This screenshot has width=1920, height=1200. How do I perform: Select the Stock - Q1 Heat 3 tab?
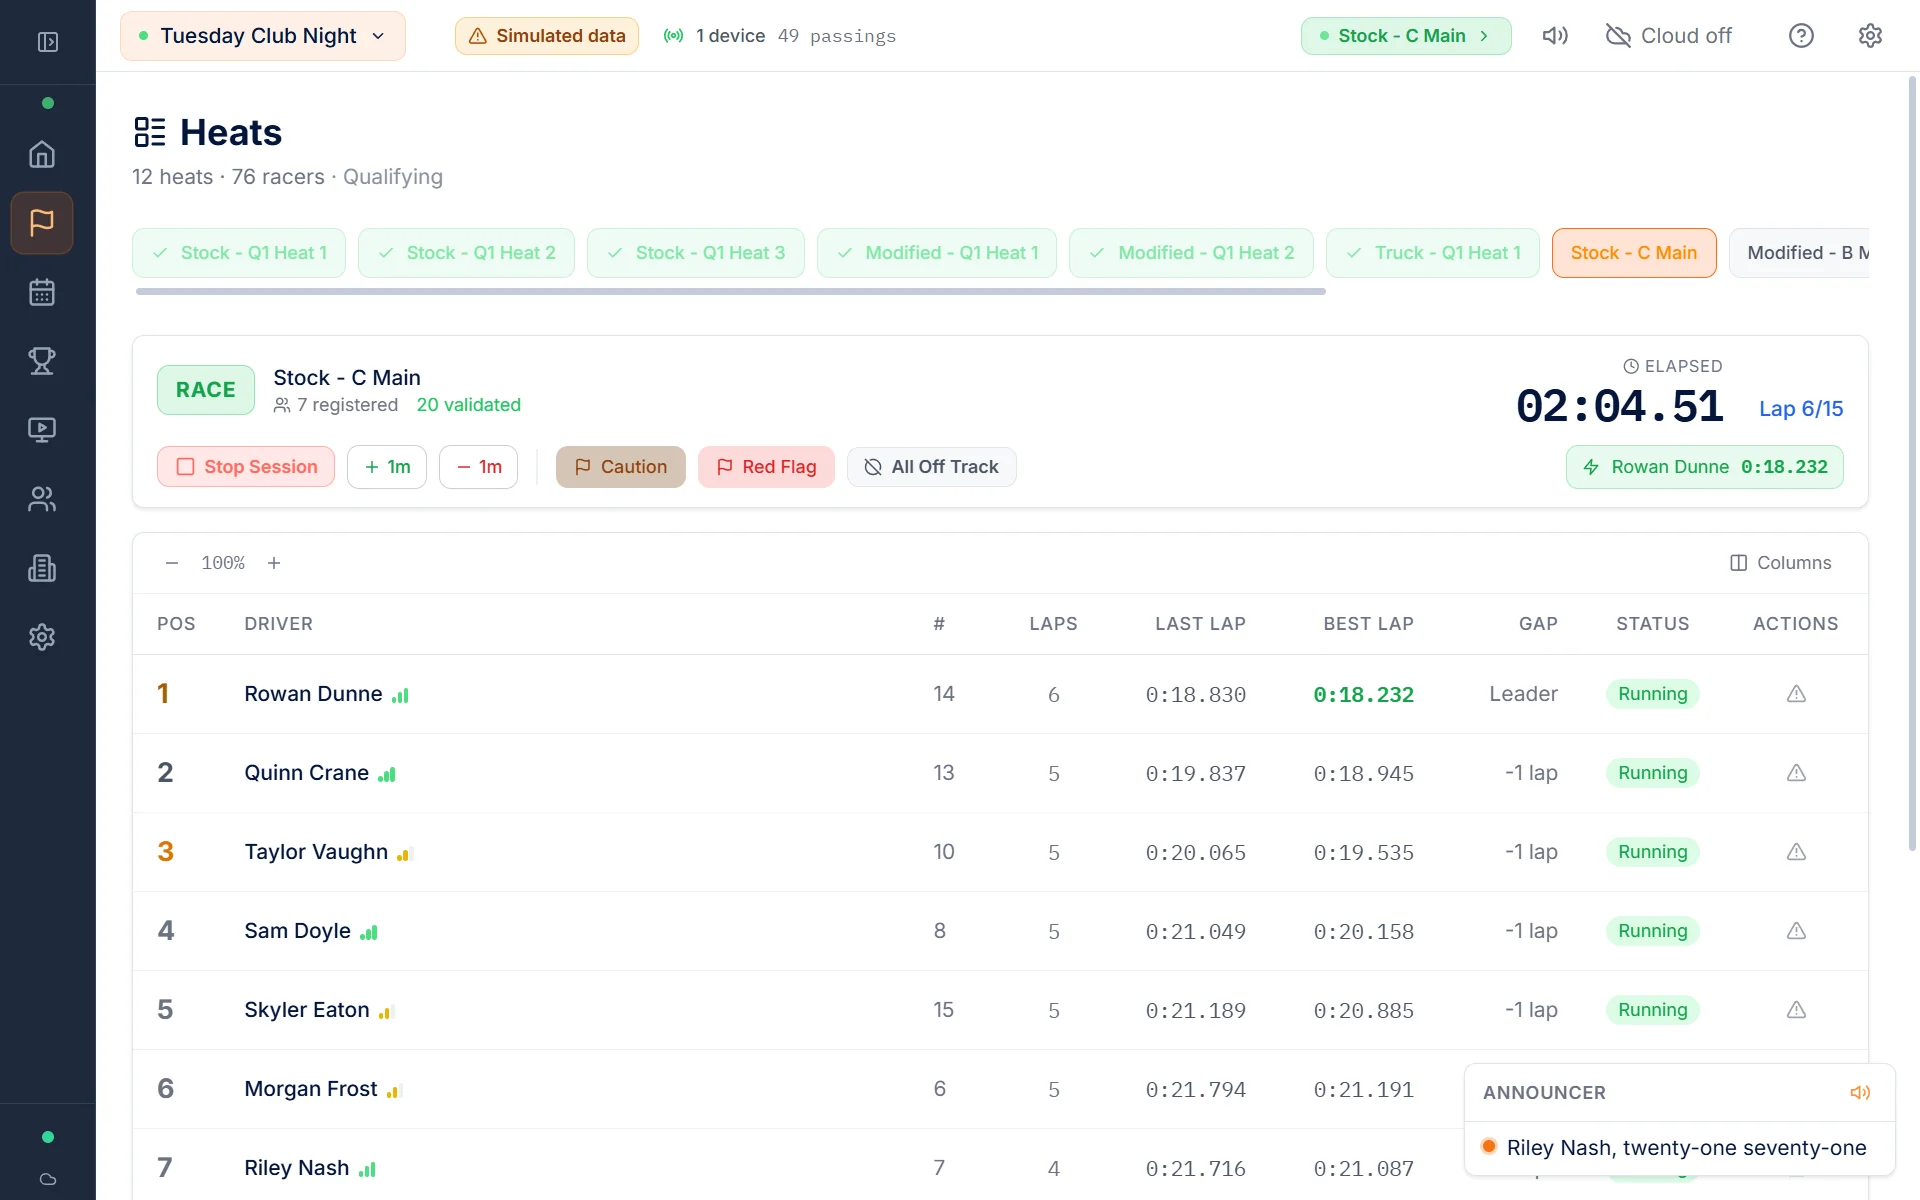click(696, 253)
